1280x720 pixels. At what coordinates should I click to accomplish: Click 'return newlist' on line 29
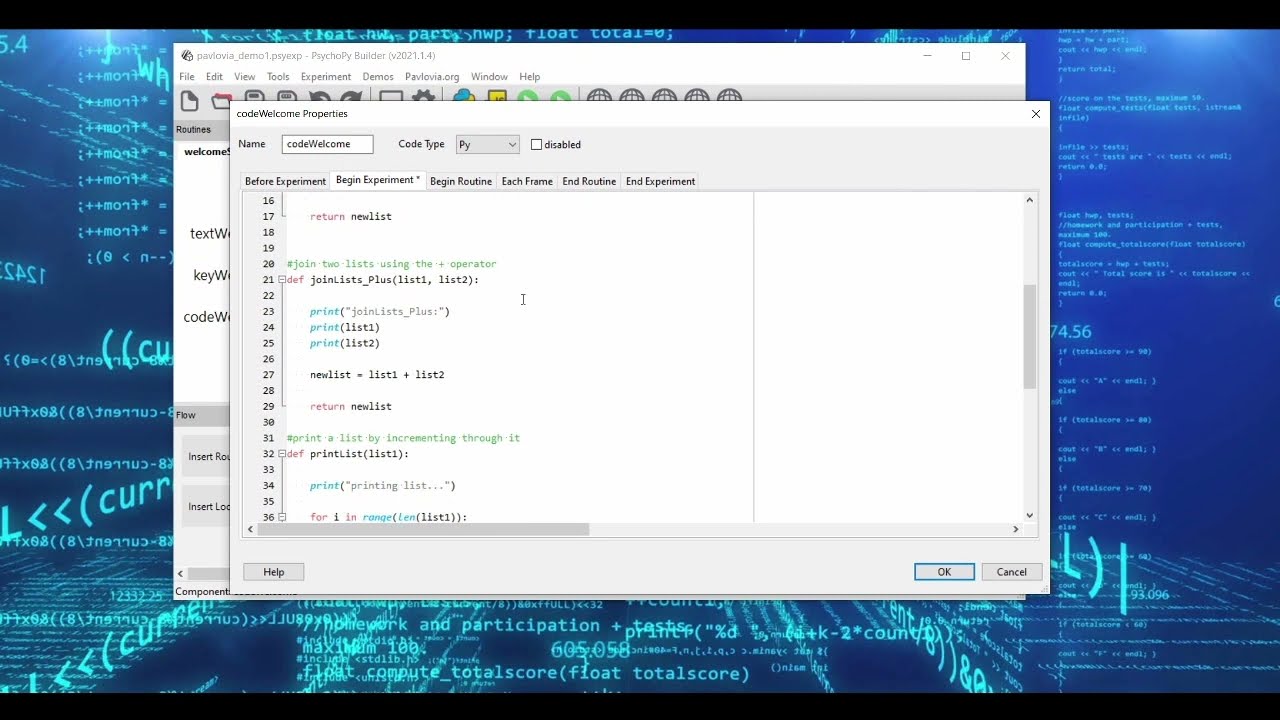click(x=350, y=407)
